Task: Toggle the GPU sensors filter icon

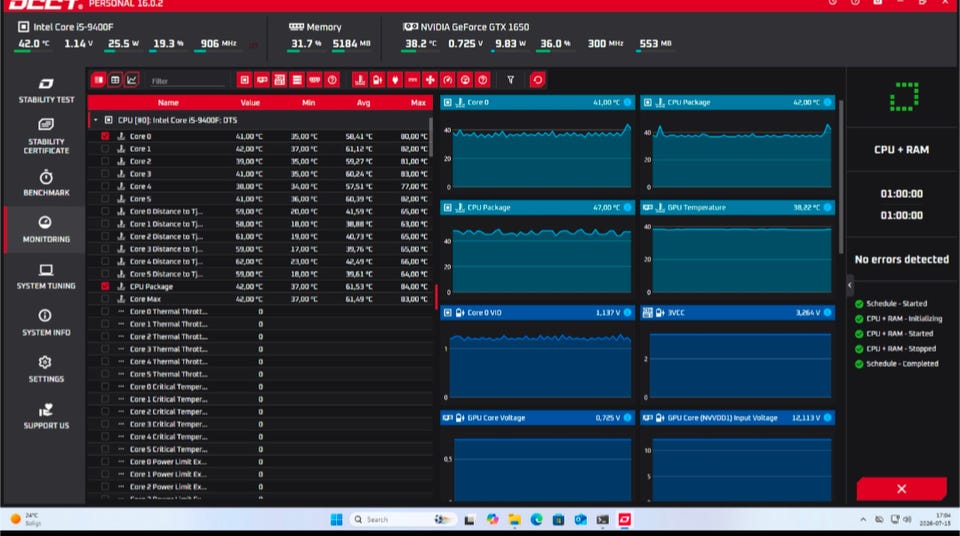Action: pos(262,80)
